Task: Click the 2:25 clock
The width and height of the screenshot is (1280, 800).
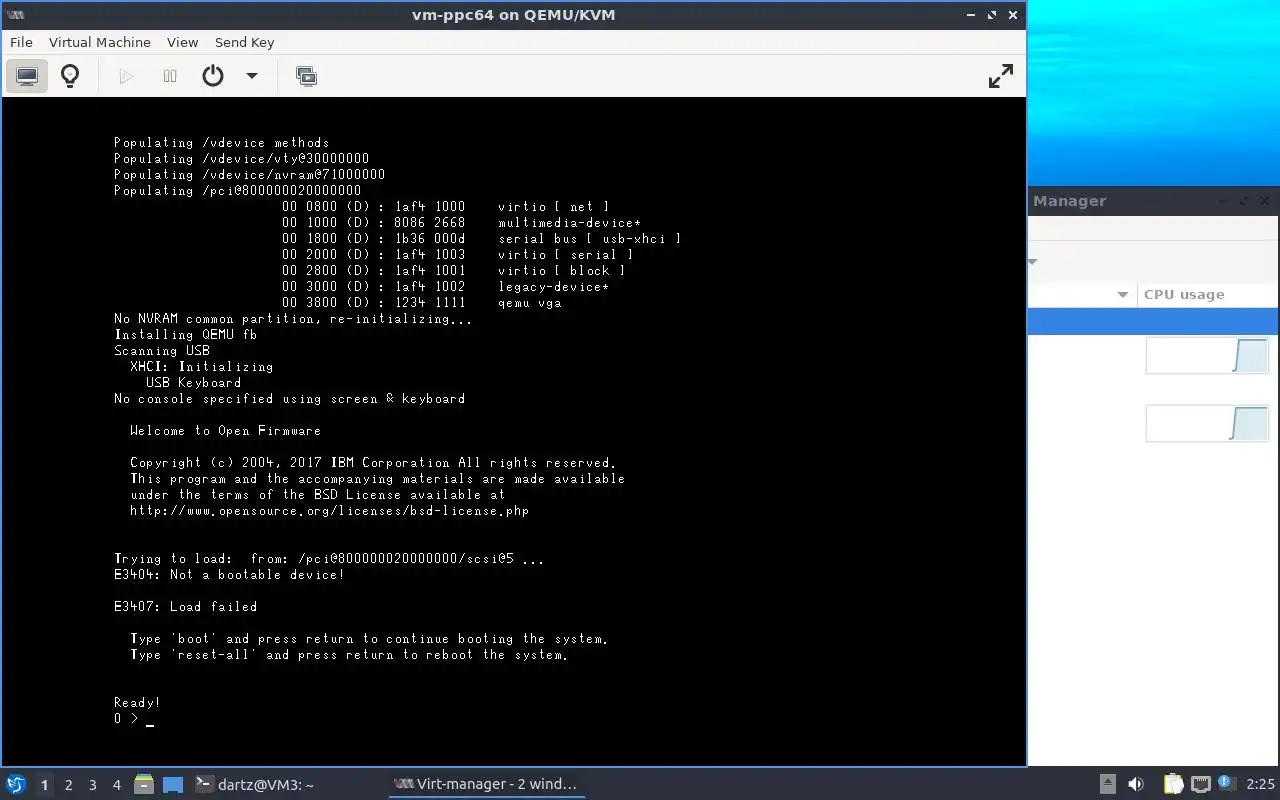Action: [1260, 785]
